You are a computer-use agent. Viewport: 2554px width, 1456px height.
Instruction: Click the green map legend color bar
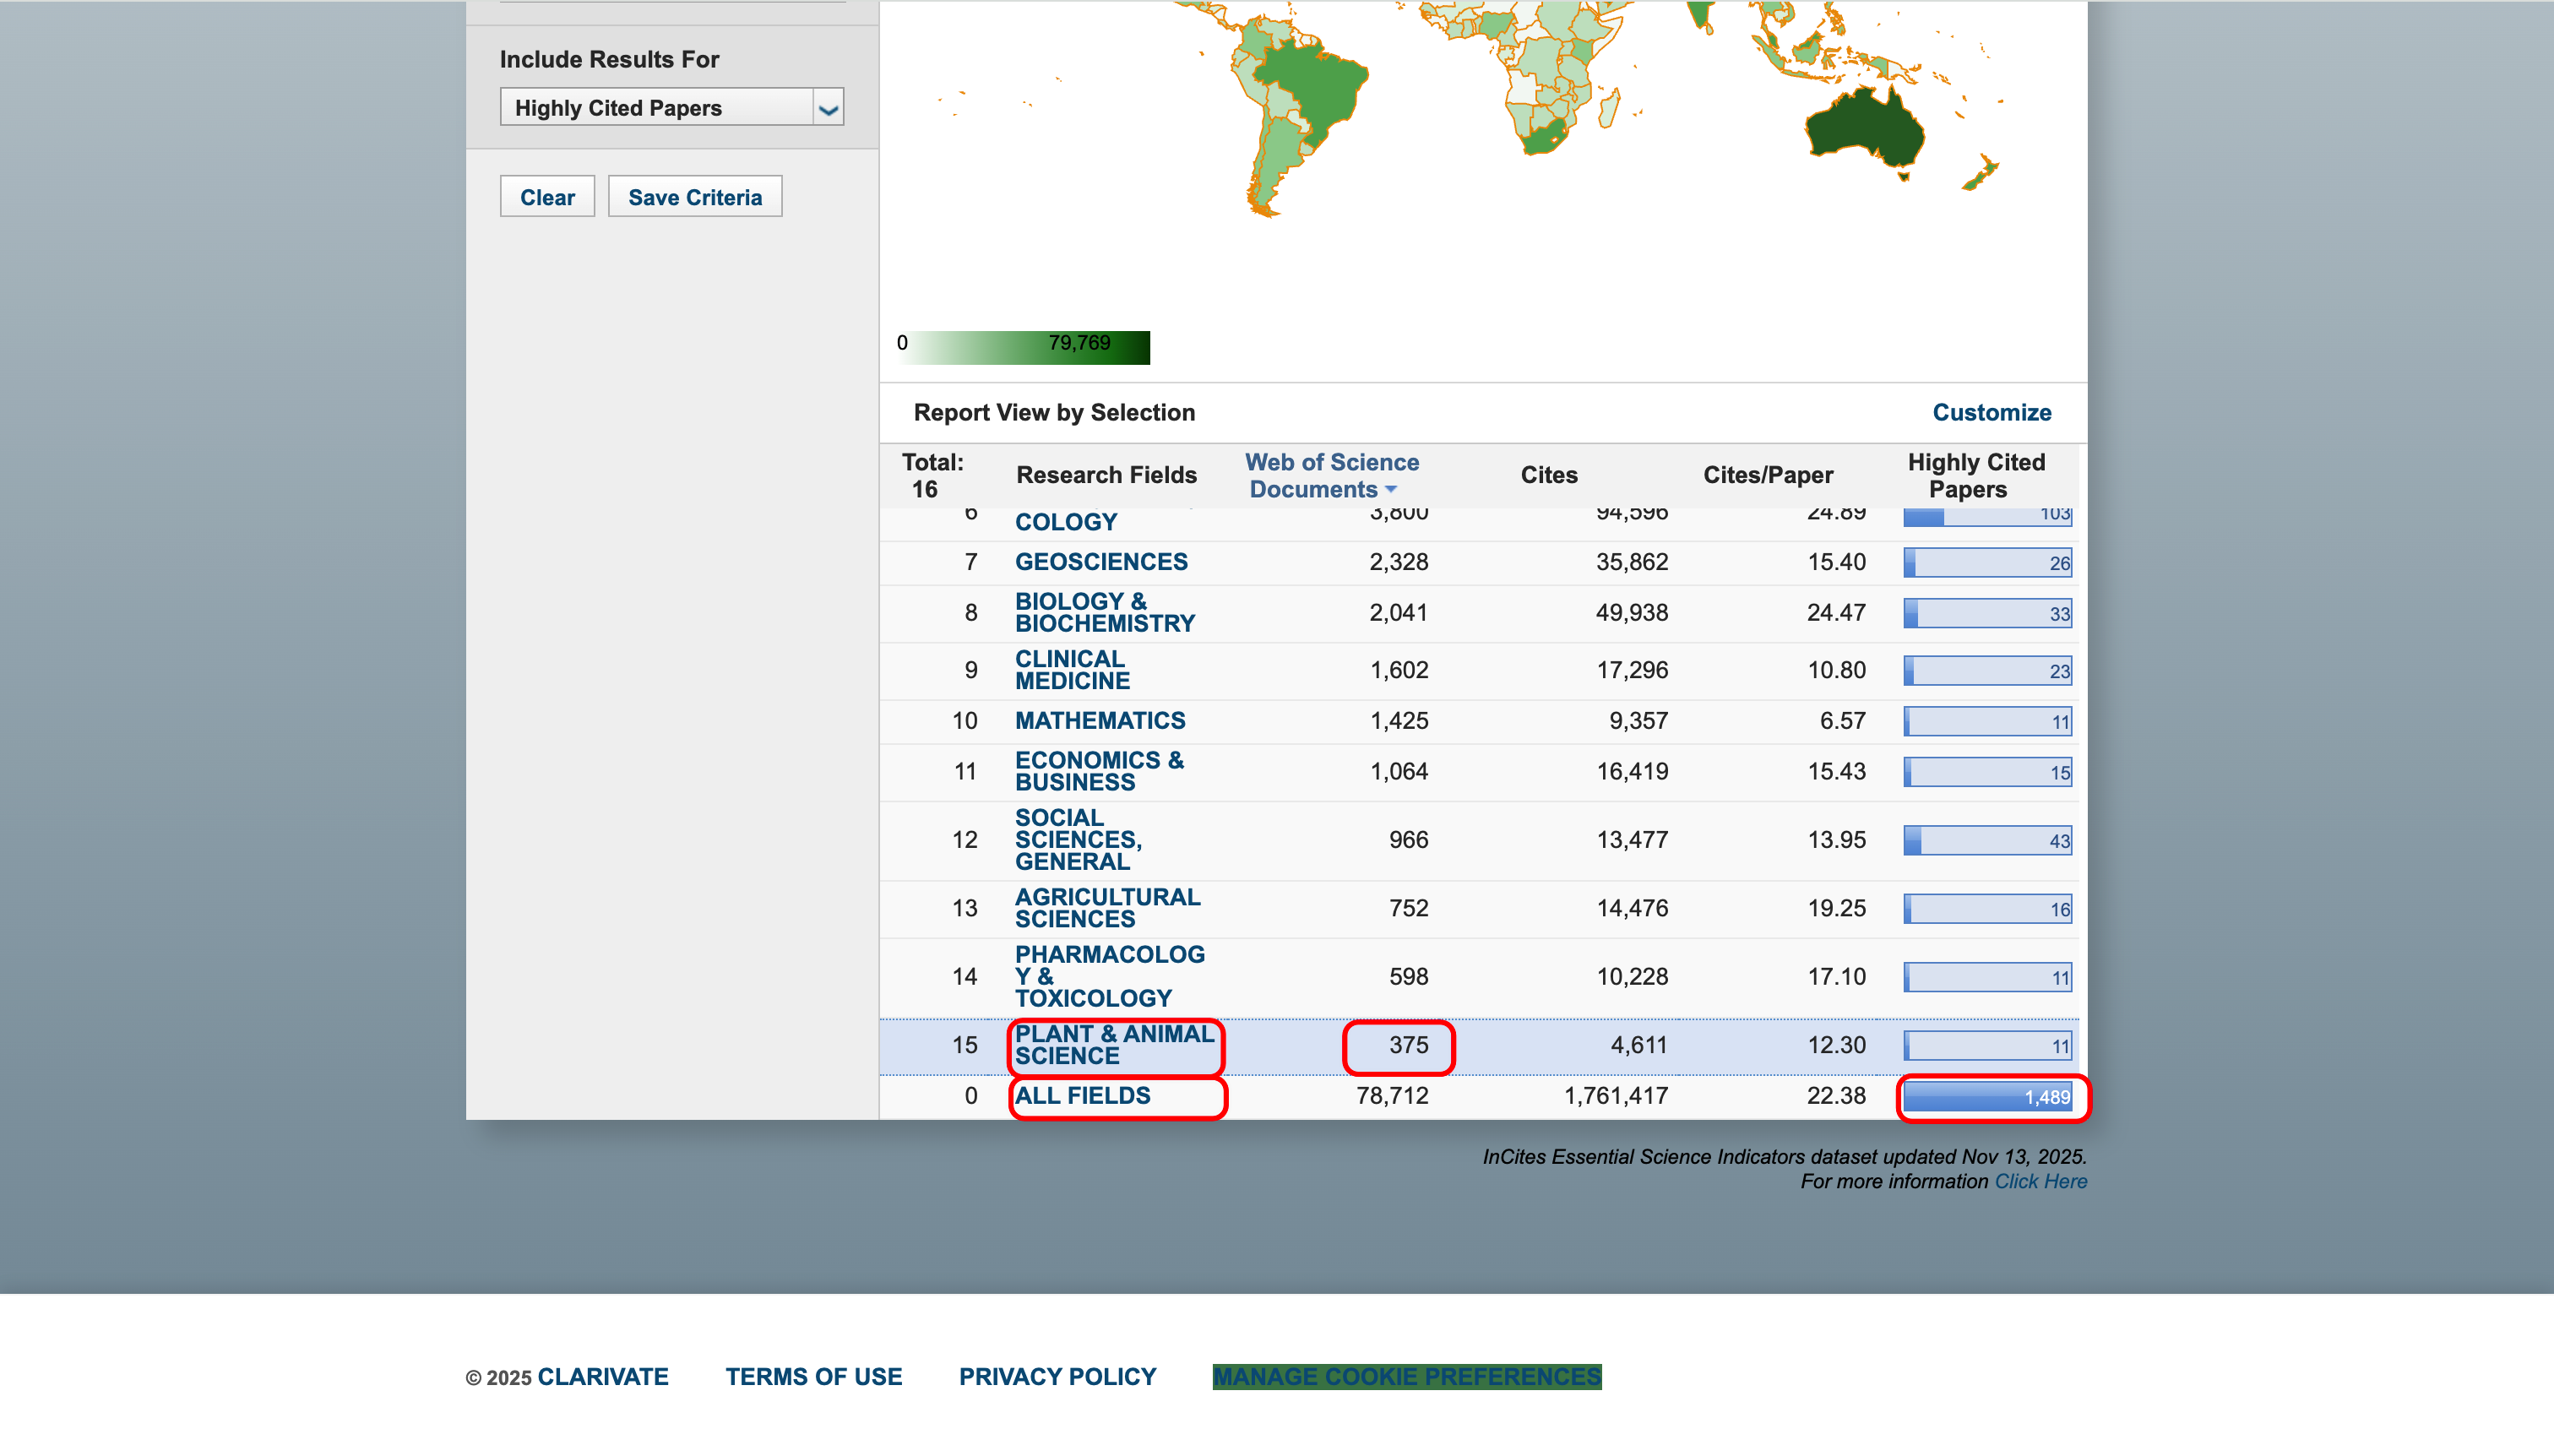point(1024,347)
